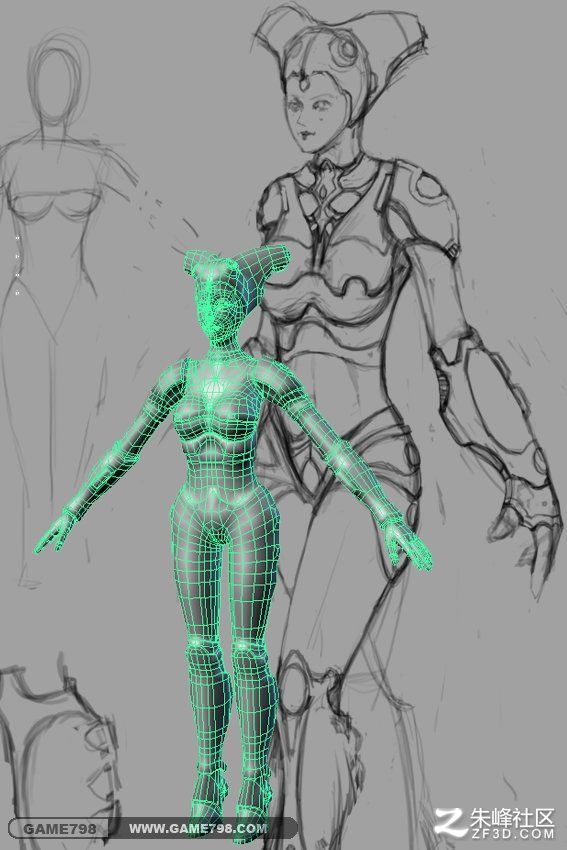Open the WWW.GAME798.COM link
Screen dimensions: 567x850
pyautogui.click(x=198, y=828)
